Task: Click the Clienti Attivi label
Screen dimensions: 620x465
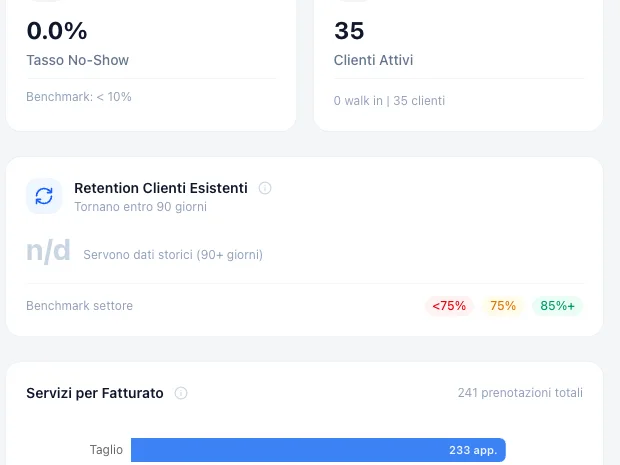Action: (373, 60)
